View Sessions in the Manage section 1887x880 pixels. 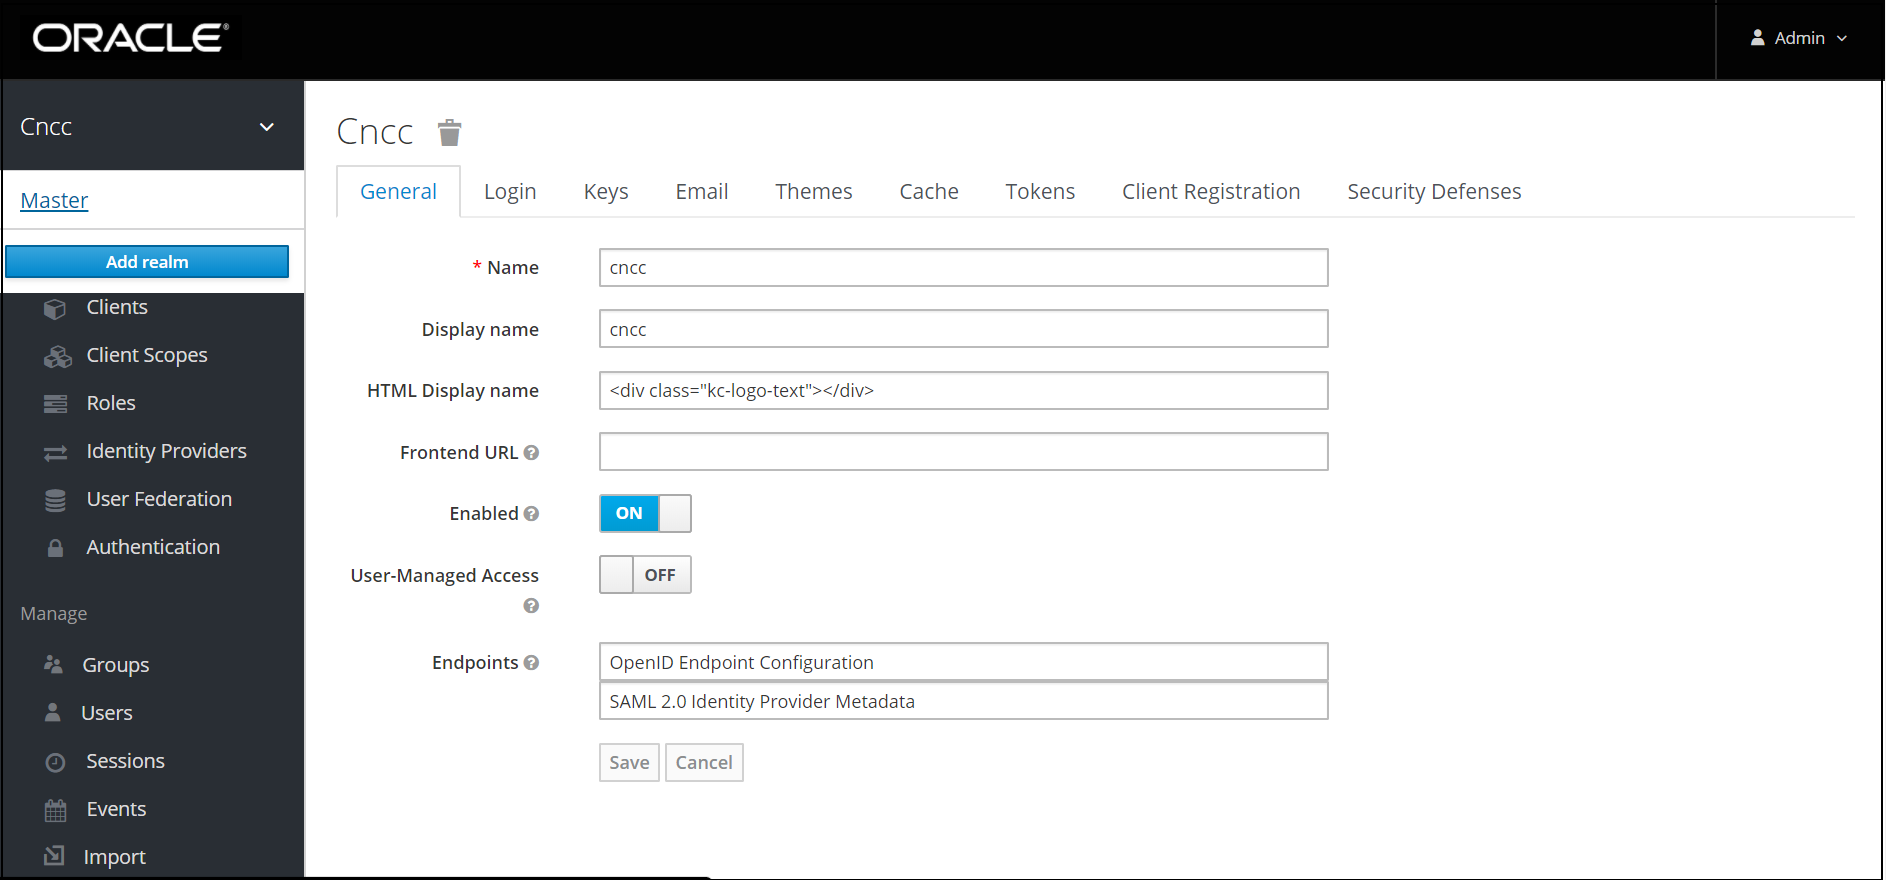(125, 762)
